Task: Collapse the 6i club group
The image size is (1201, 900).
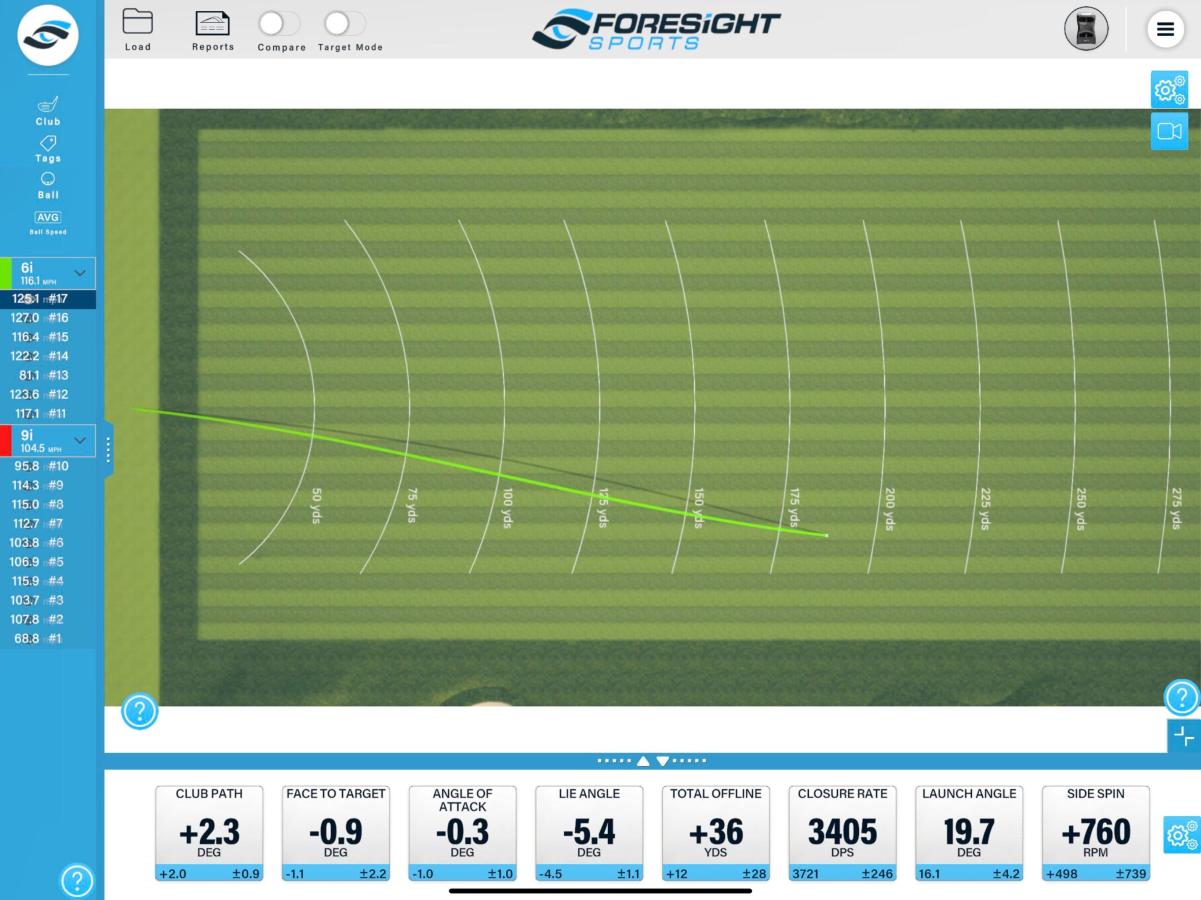Action: pyautogui.click(x=81, y=273)
